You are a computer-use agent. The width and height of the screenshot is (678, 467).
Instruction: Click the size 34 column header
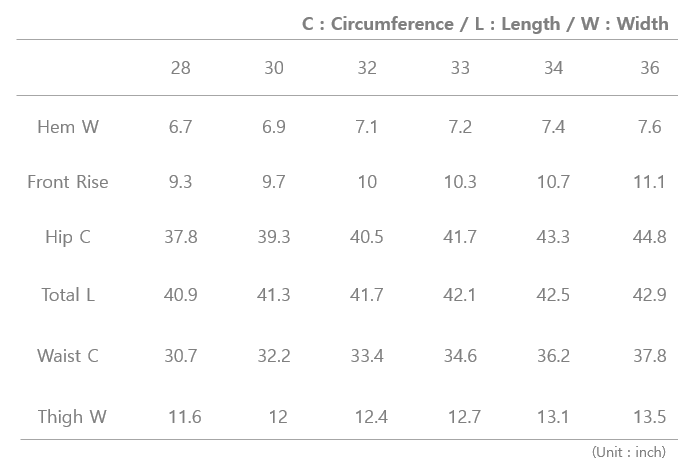coord(553,68)
